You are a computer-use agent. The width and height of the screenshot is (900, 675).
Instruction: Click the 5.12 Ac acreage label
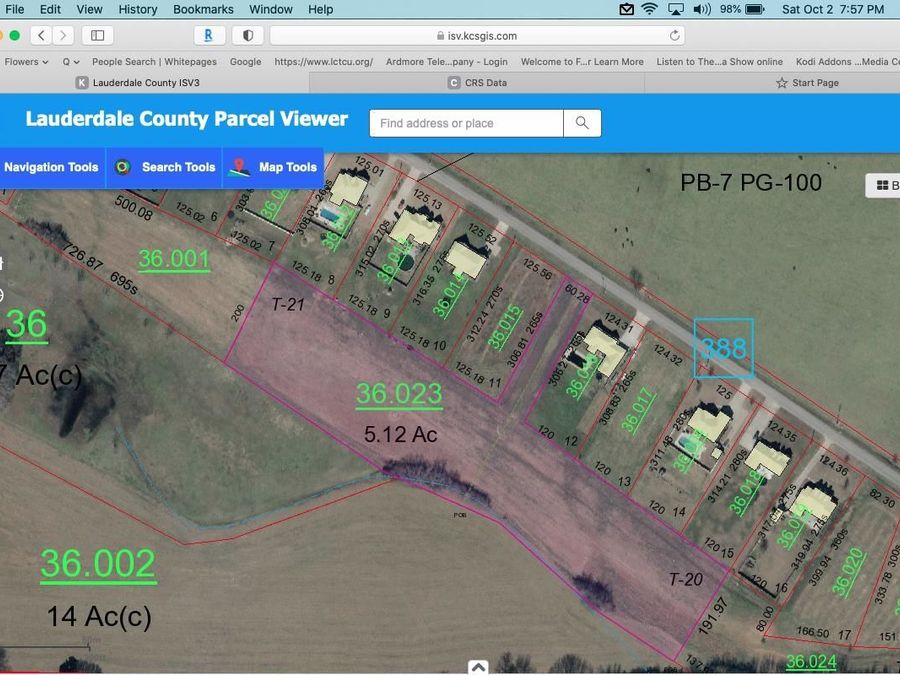coord(401,435)
